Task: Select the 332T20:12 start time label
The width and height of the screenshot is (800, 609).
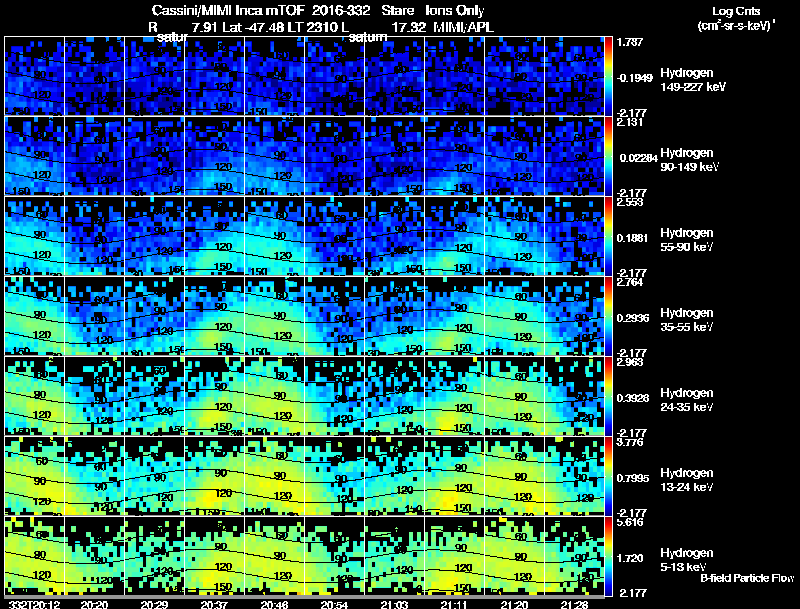Action: (35, 604)
